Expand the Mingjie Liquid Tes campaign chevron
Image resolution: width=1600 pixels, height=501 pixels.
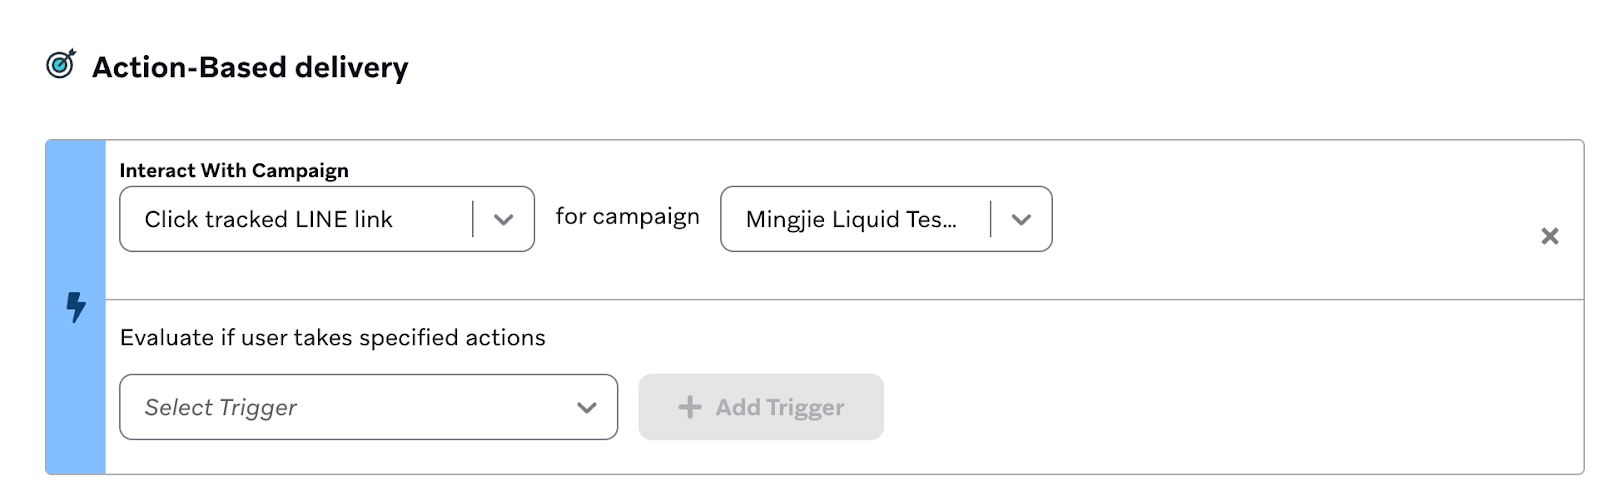[x=1021, y=219]
